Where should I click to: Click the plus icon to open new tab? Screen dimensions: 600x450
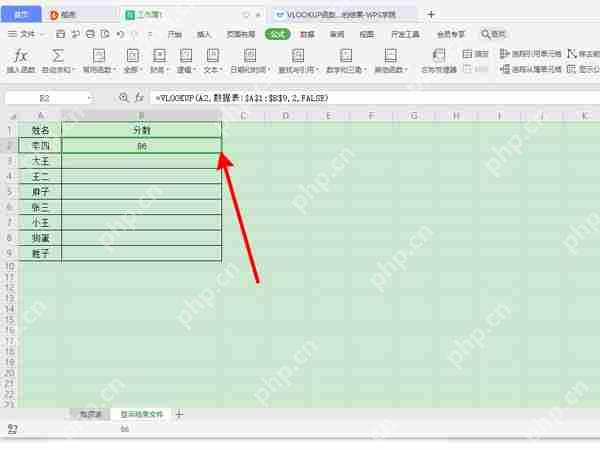432,15
